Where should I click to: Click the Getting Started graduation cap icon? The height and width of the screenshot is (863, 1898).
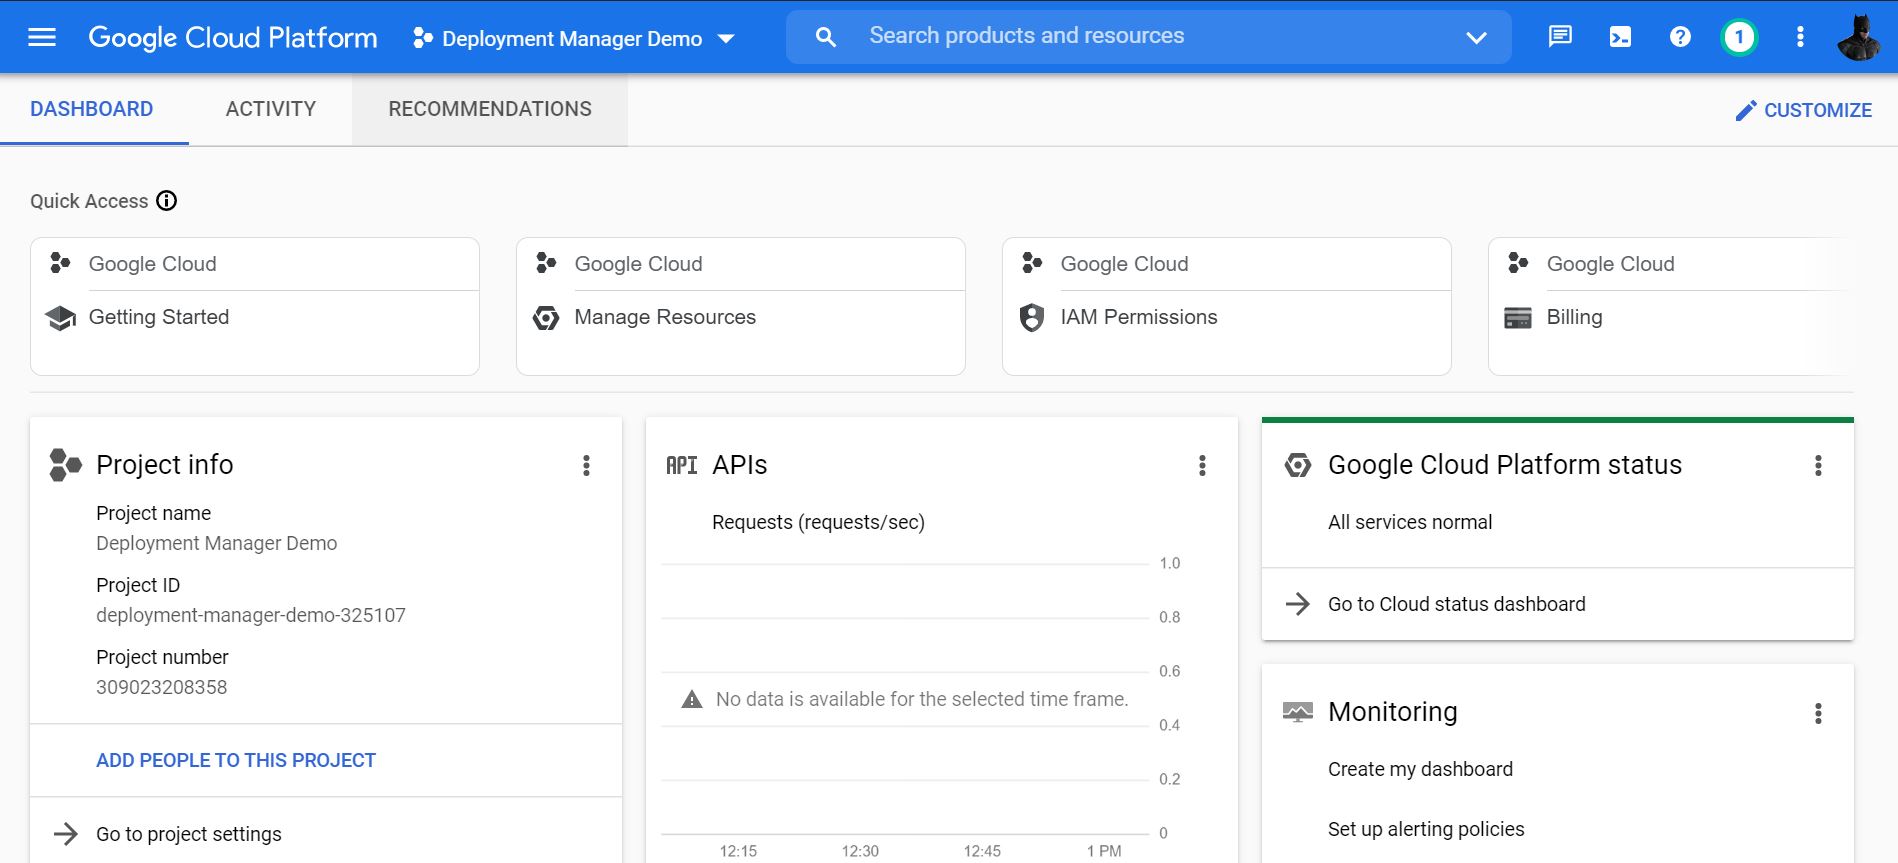tap(61, 318)
